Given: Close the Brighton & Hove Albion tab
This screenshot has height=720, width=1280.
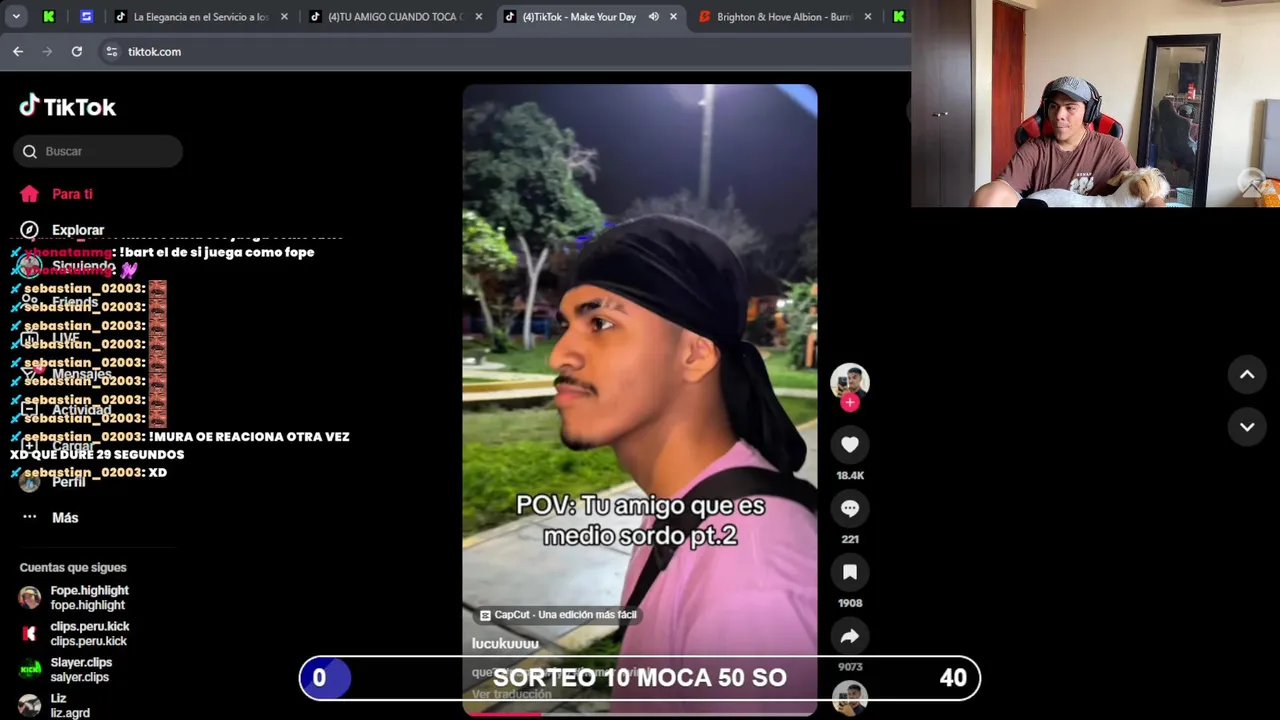Looking at the screenshot, I should (867, 17).
